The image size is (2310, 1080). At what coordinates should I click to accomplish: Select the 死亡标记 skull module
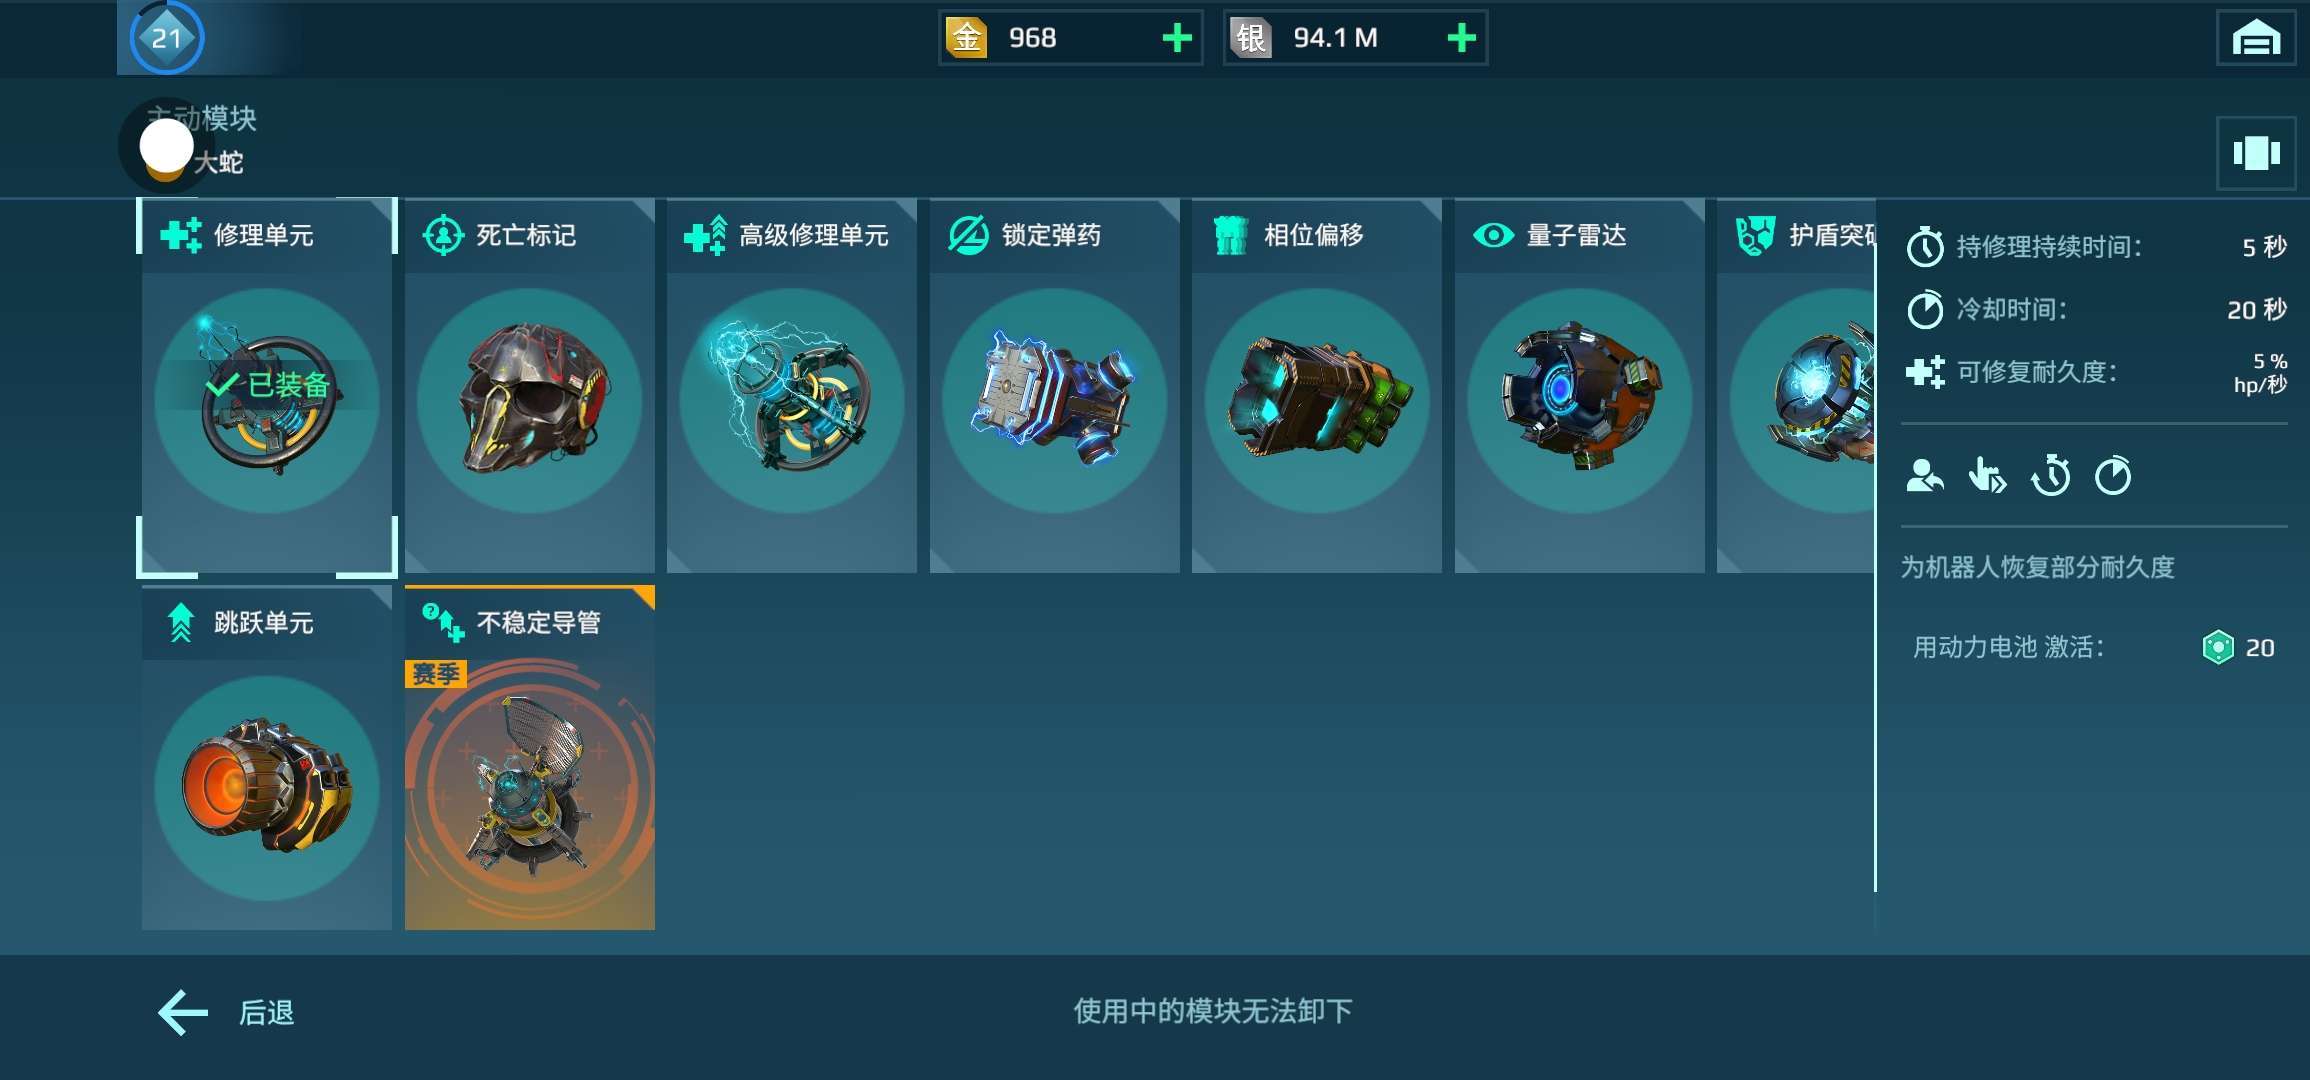pyautogui.click(x=530, y=386)
